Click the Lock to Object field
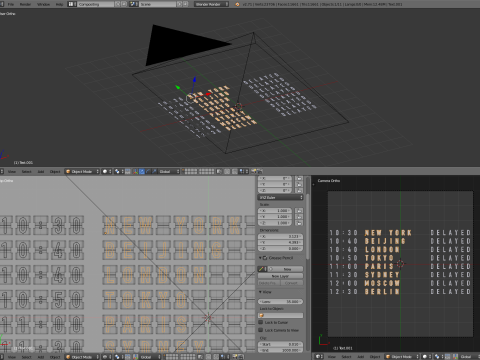480x360 pixels. tap(281, 315)
